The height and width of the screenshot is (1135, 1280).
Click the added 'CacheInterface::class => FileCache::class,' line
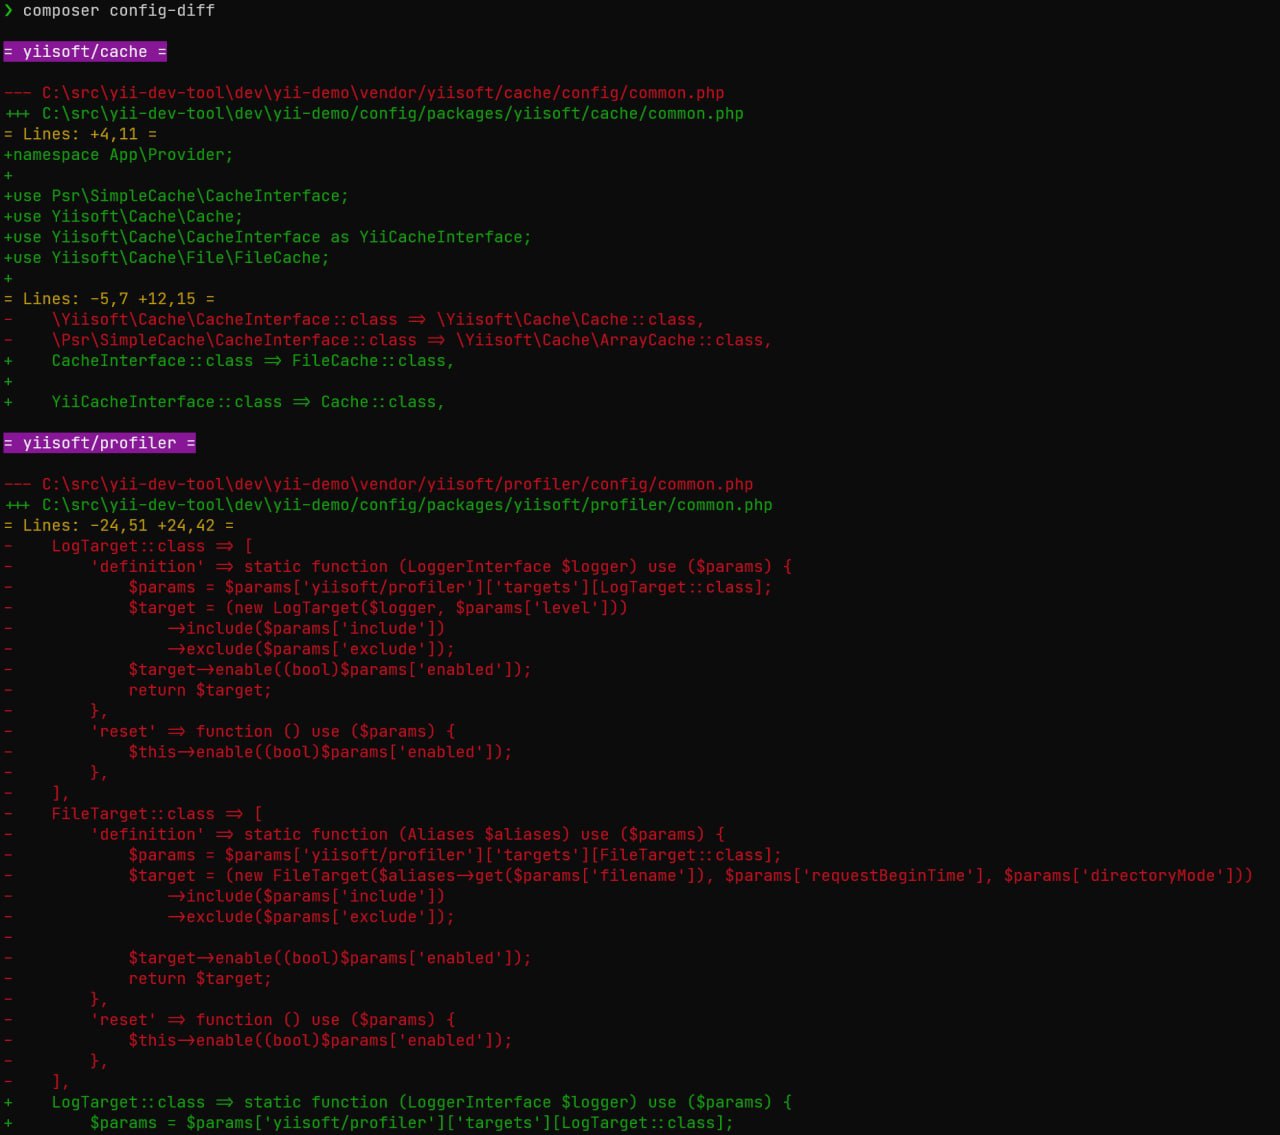point(229,360)
